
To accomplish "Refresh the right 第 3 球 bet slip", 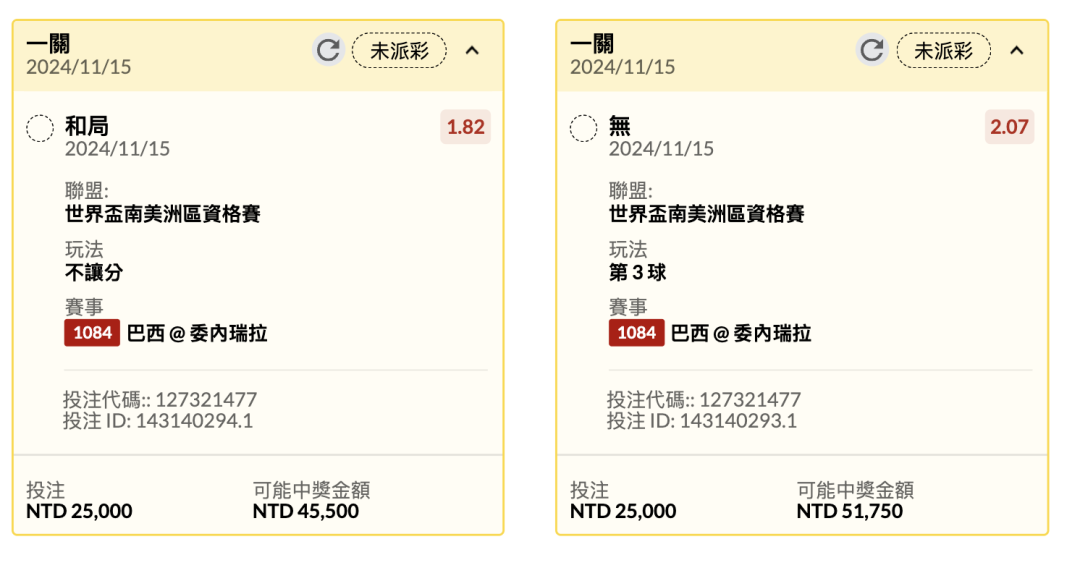I will (872, 50).
